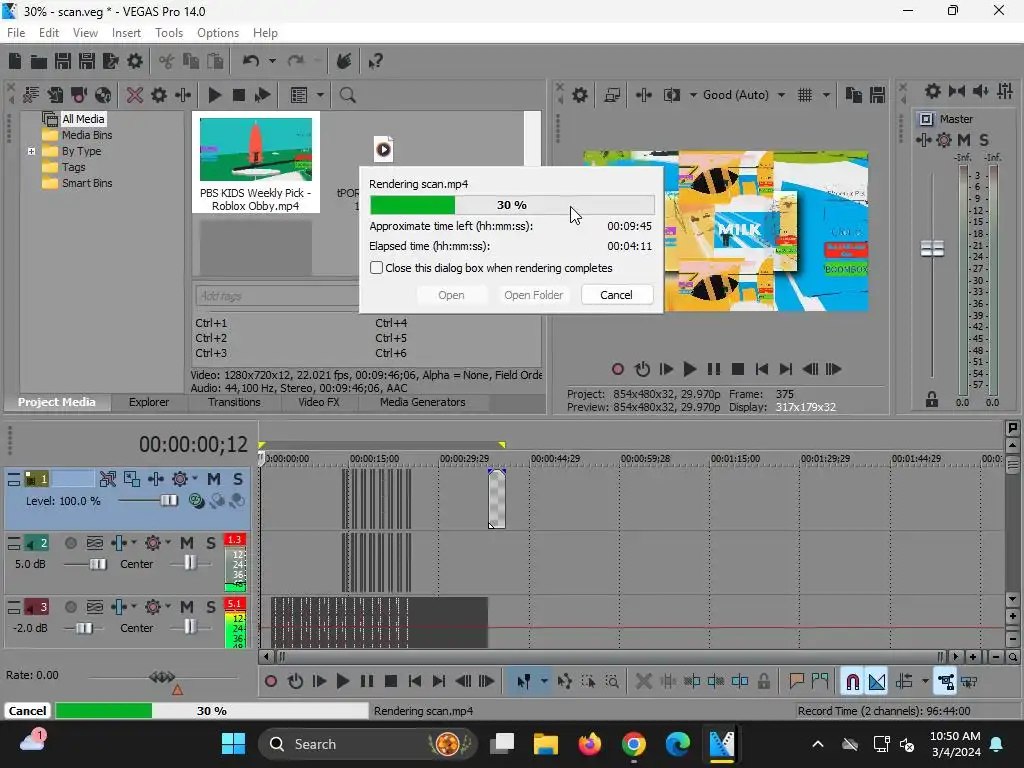Click the New project icon in the toolbar
1024x768 pixels.
(x=15, y=61)
